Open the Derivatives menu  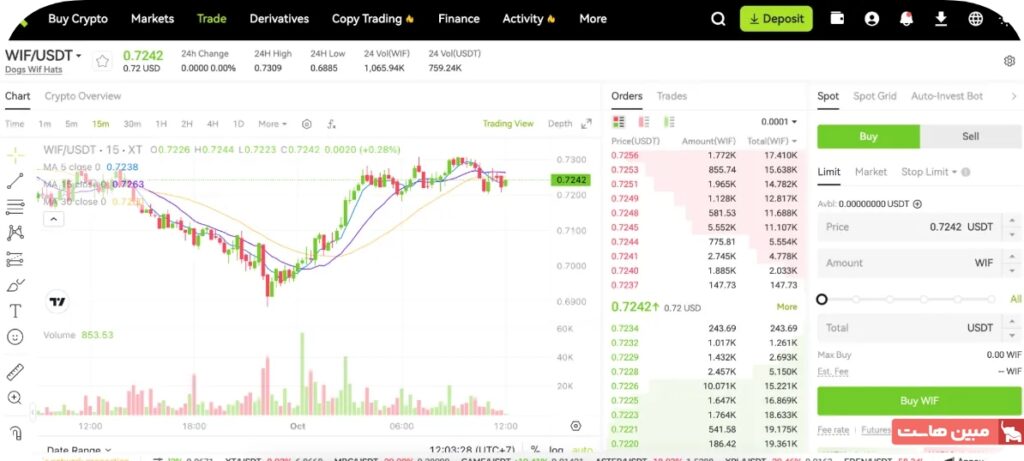point(279,19)
